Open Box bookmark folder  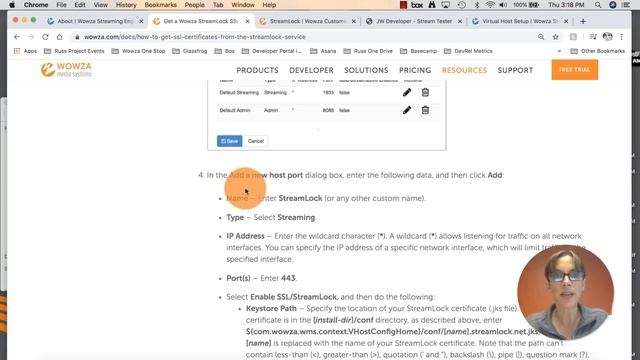pyautogui.click(x=224, y=51)
